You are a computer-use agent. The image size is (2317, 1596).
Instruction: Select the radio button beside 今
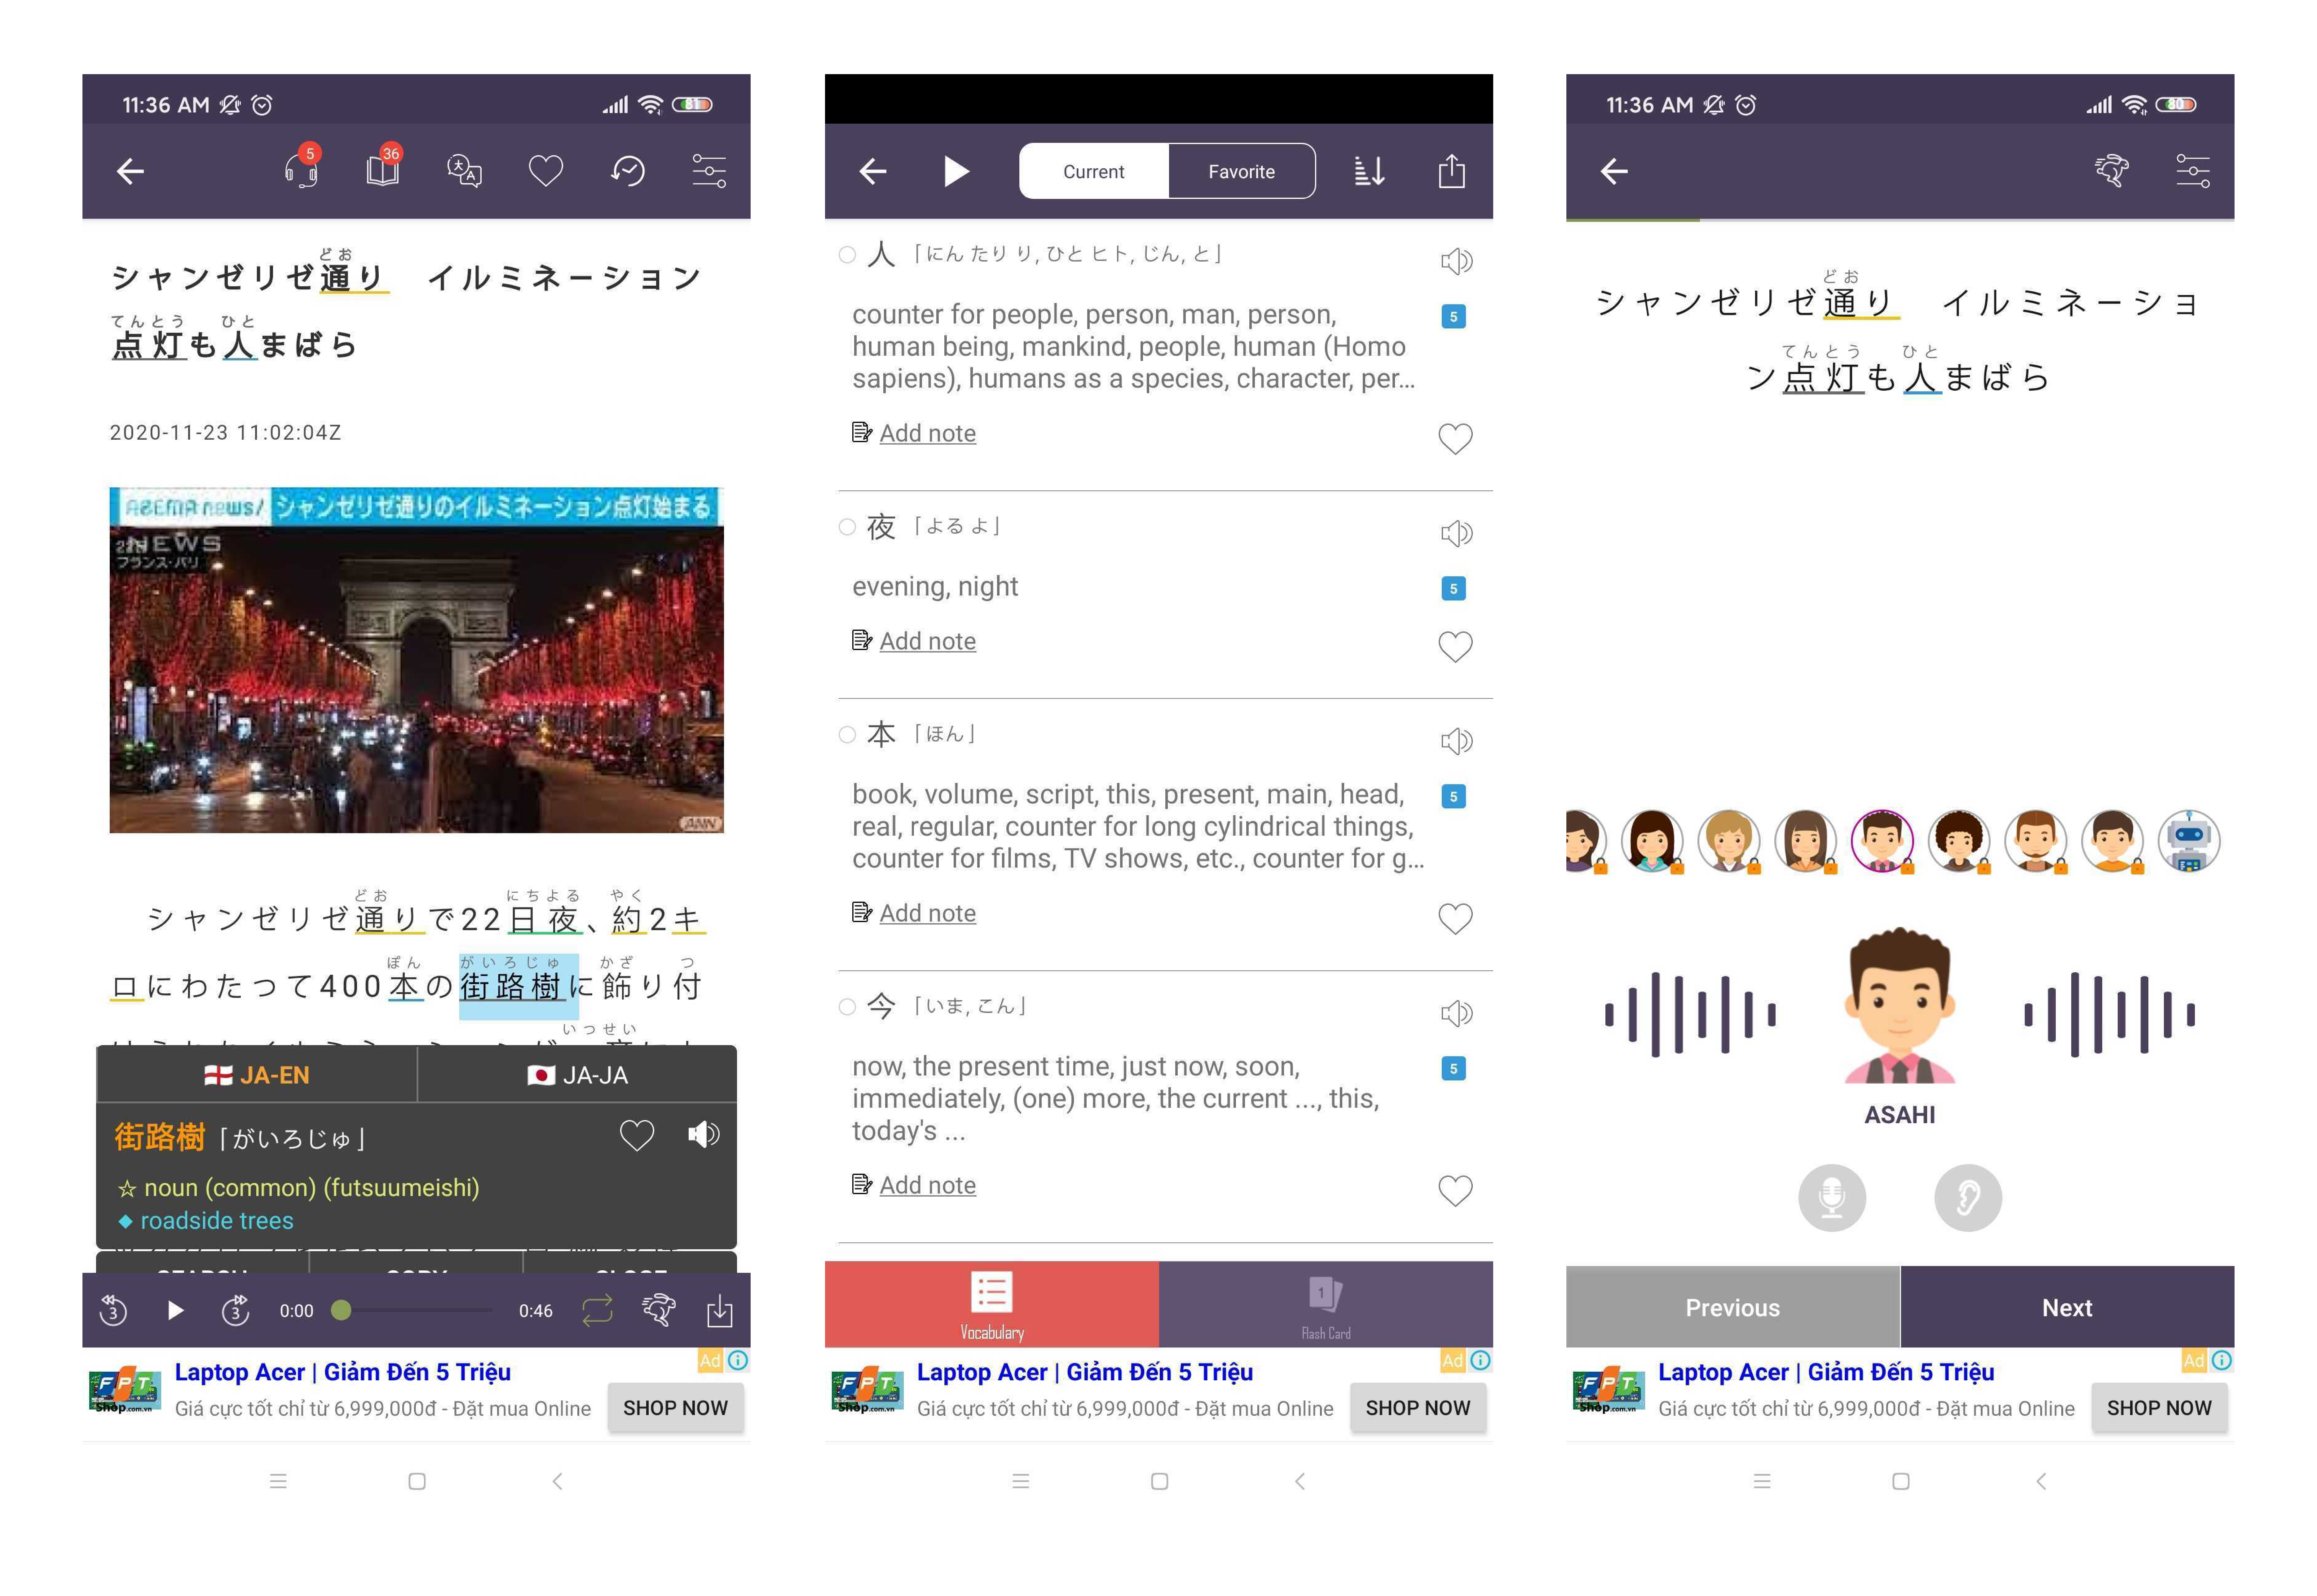pos(847,1007)
